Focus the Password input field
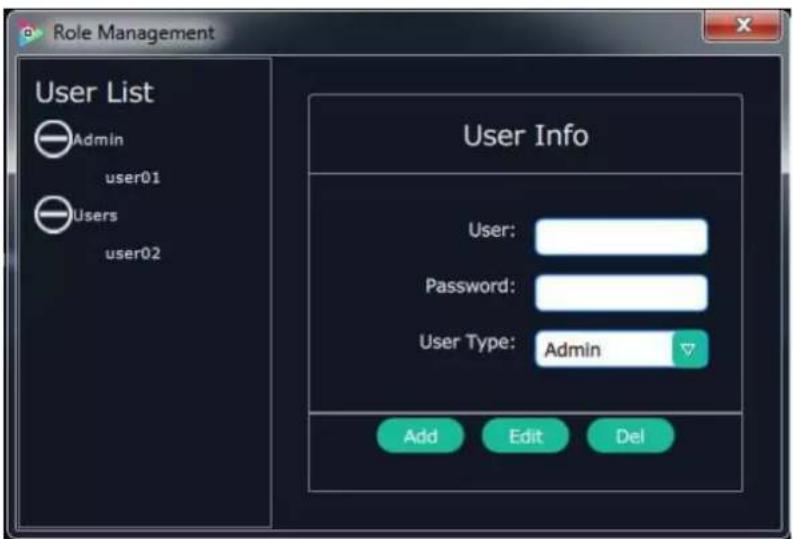The height and width of the screenshot is (539, 793). 622,293
